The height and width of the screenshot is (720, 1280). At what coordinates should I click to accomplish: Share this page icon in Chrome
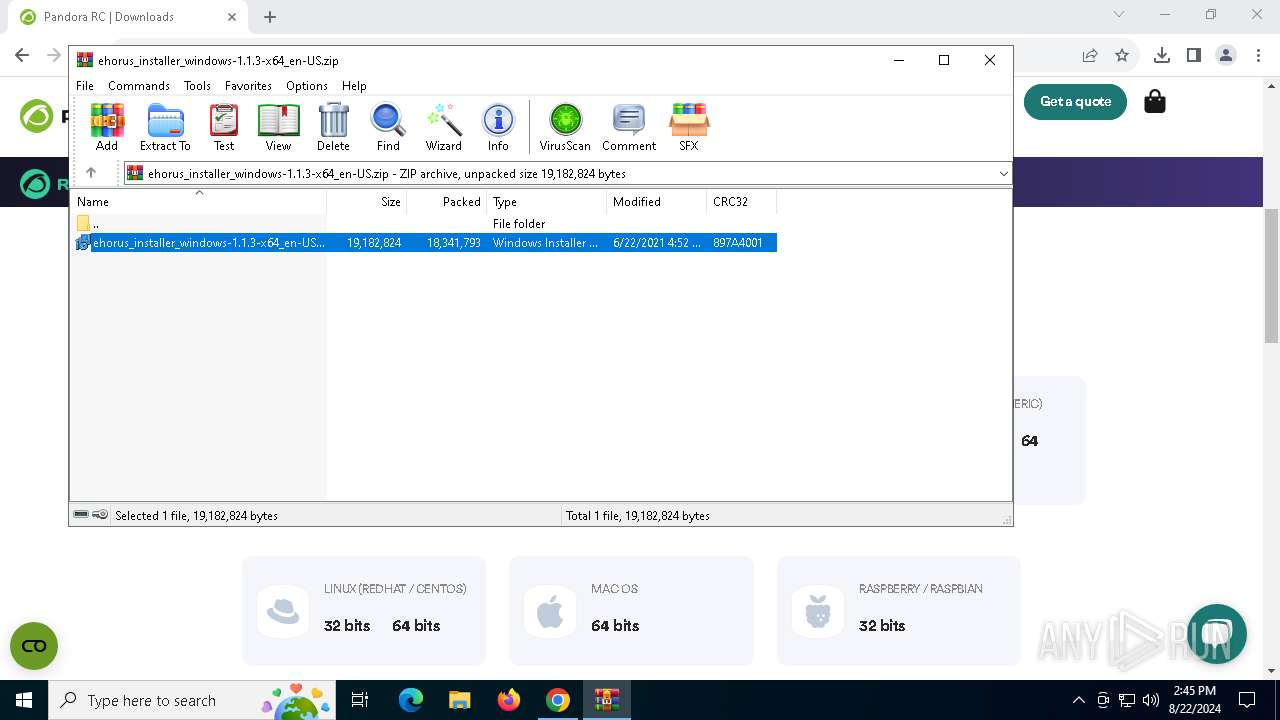[1090, 55]
